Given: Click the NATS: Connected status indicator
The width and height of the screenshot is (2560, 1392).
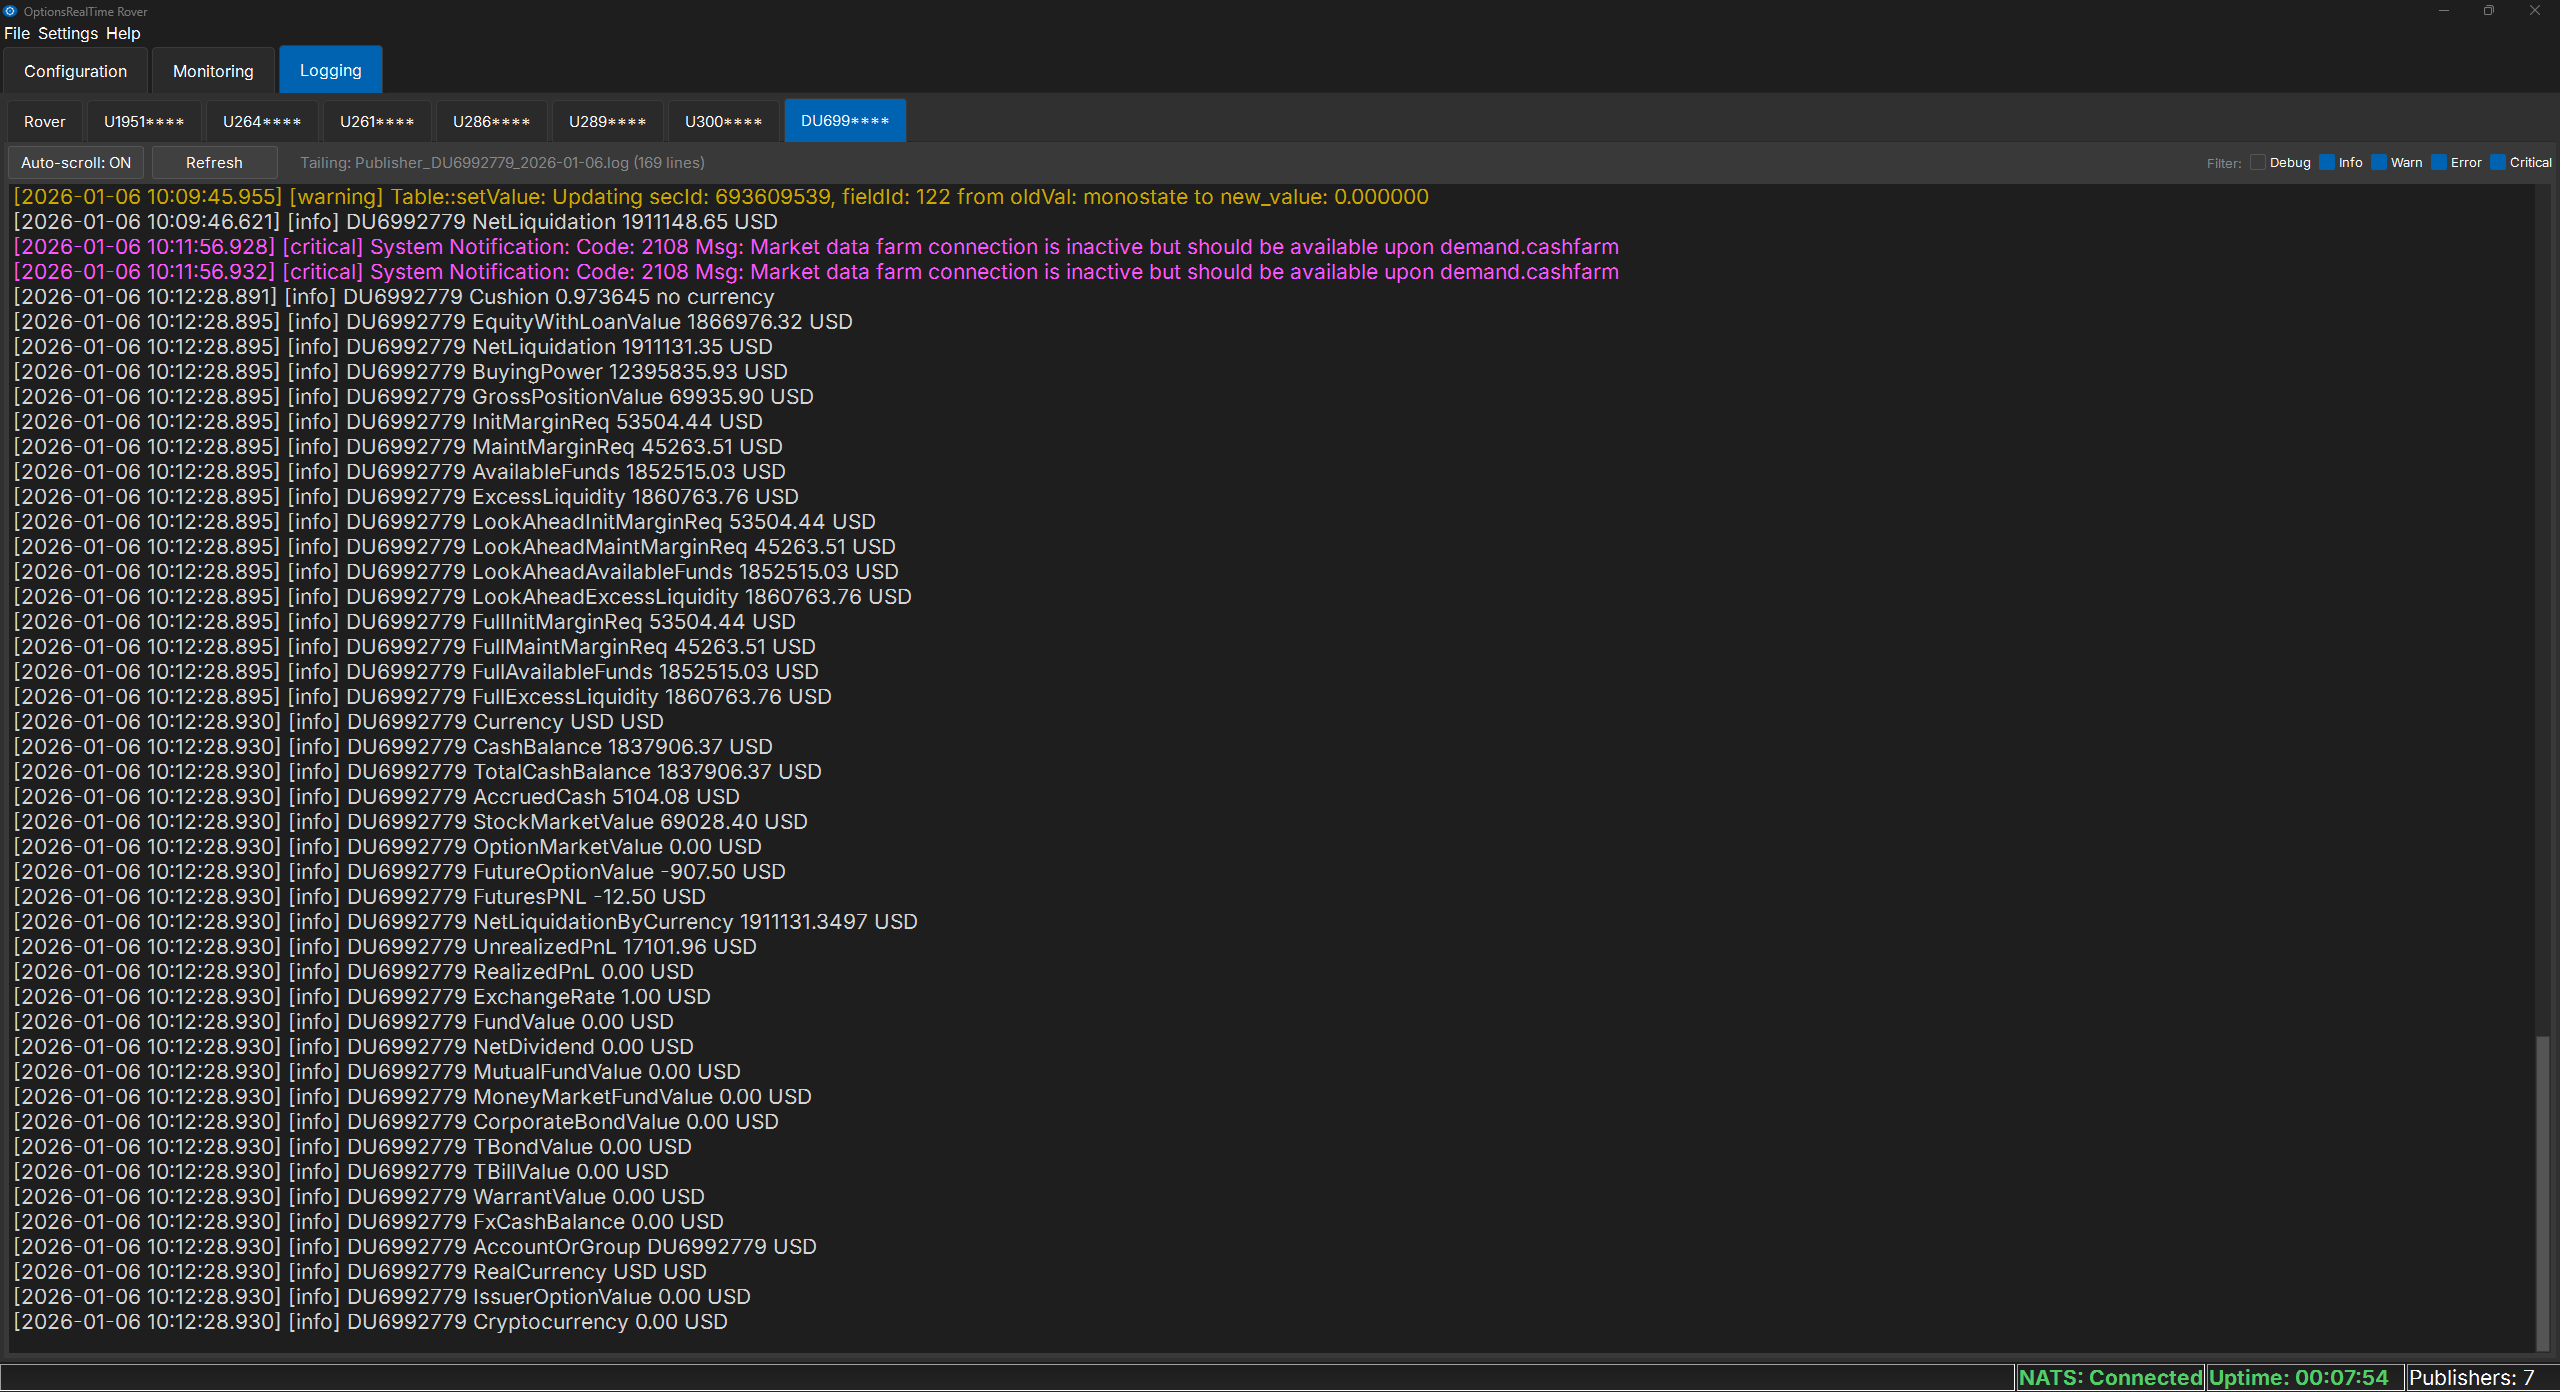Looking at the screenshot, I should point(2110,1377).
